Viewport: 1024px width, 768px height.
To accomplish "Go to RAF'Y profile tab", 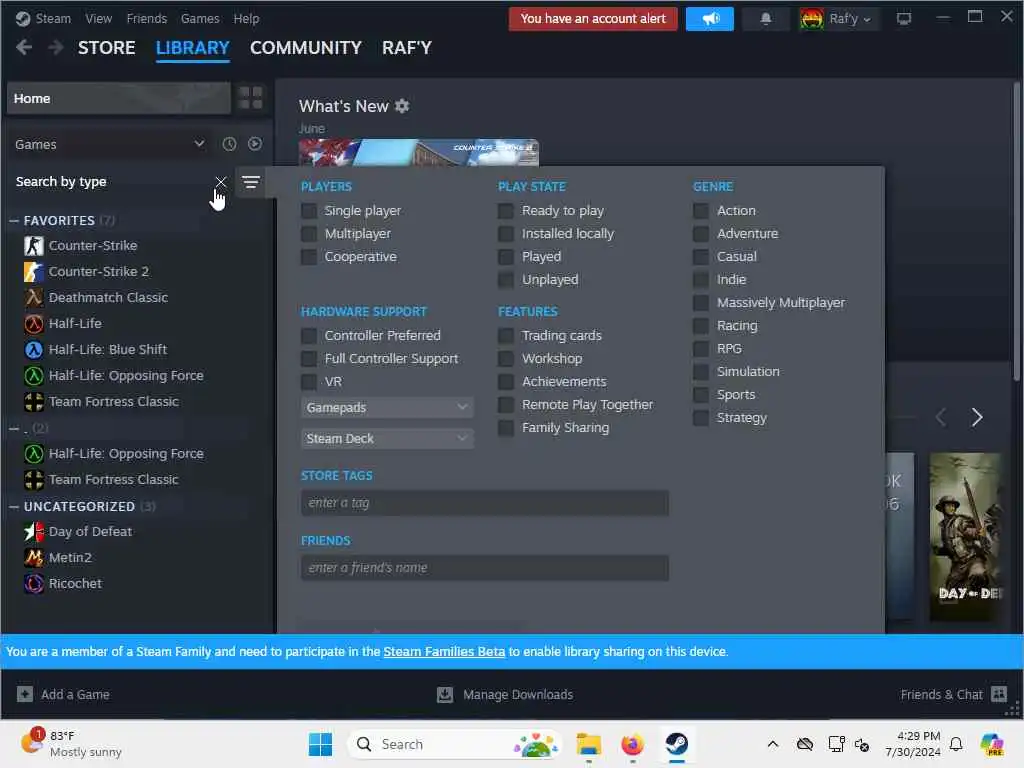I will [x=407, y=48].
